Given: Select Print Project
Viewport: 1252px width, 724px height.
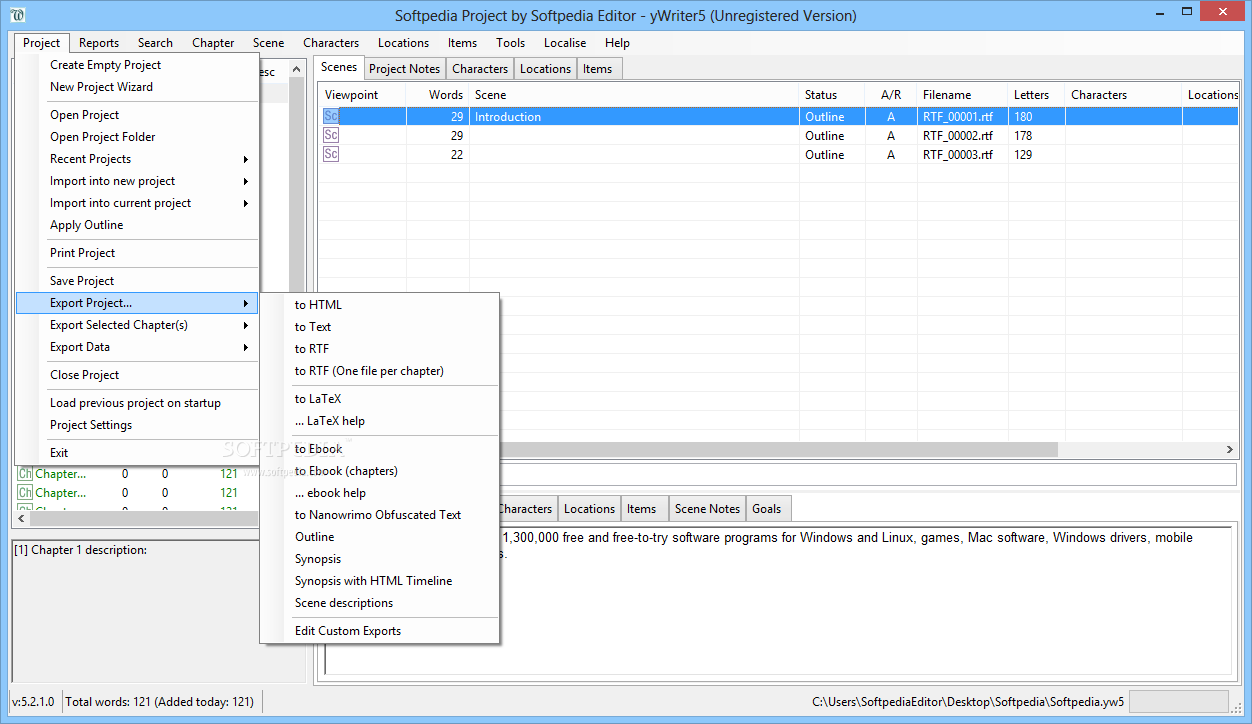Looking at the screenshot, I should 137,253.
